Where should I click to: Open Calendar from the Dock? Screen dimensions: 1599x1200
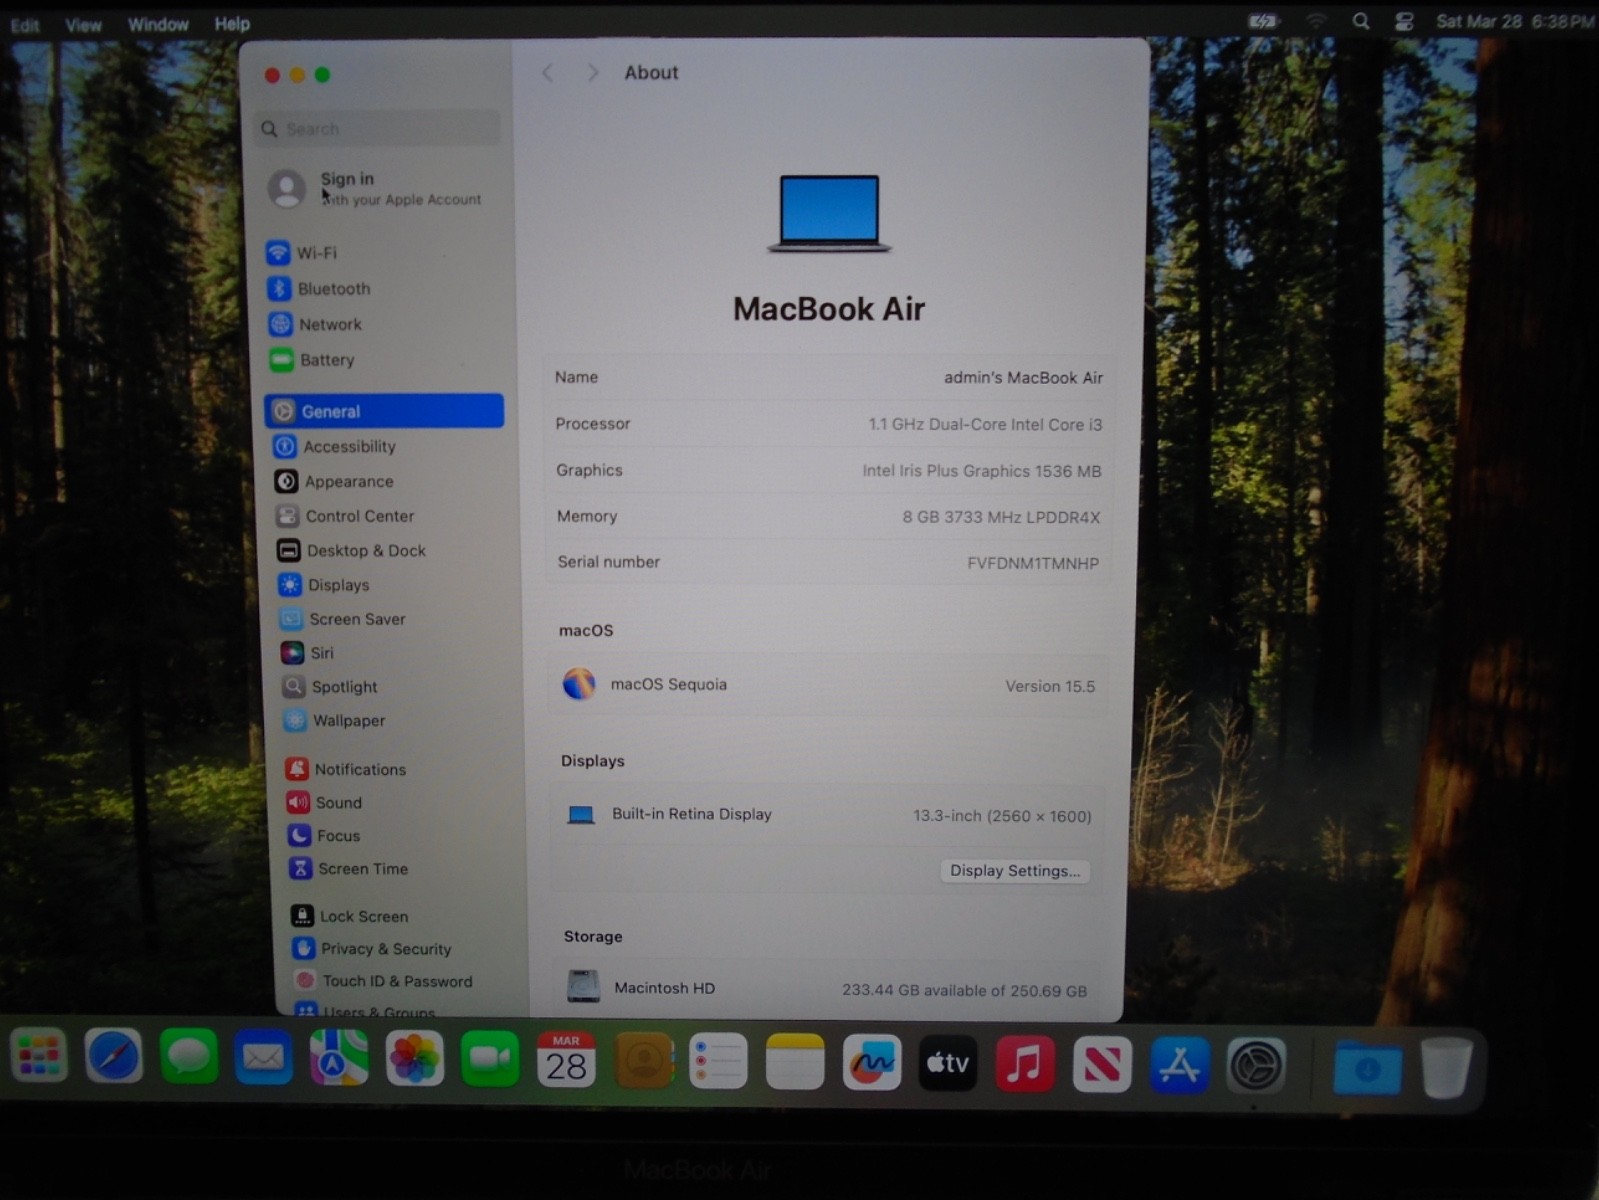(566, 1060)
